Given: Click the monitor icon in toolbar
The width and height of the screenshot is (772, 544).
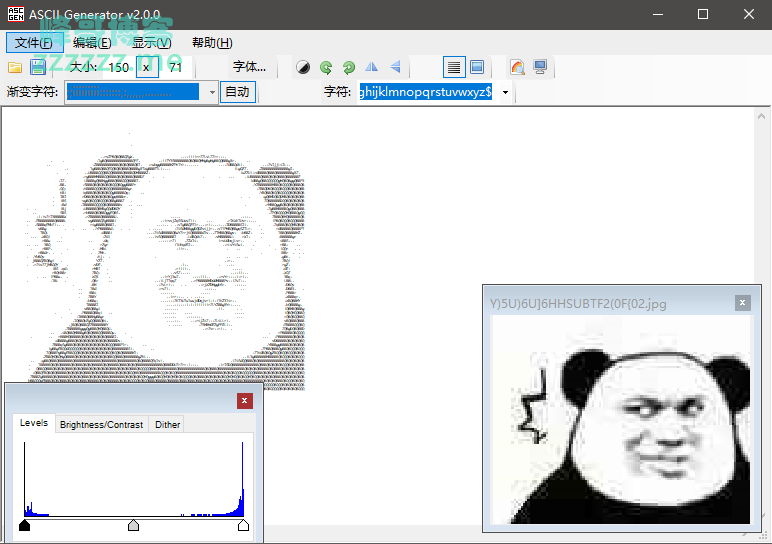Looking at the screenshot, I should click(541, 67).
